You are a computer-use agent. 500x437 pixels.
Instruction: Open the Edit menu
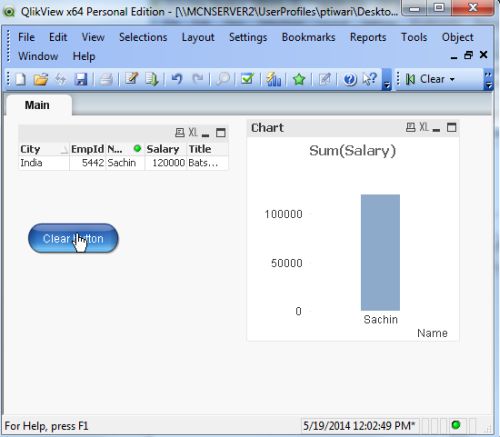(x=58, y=37)
